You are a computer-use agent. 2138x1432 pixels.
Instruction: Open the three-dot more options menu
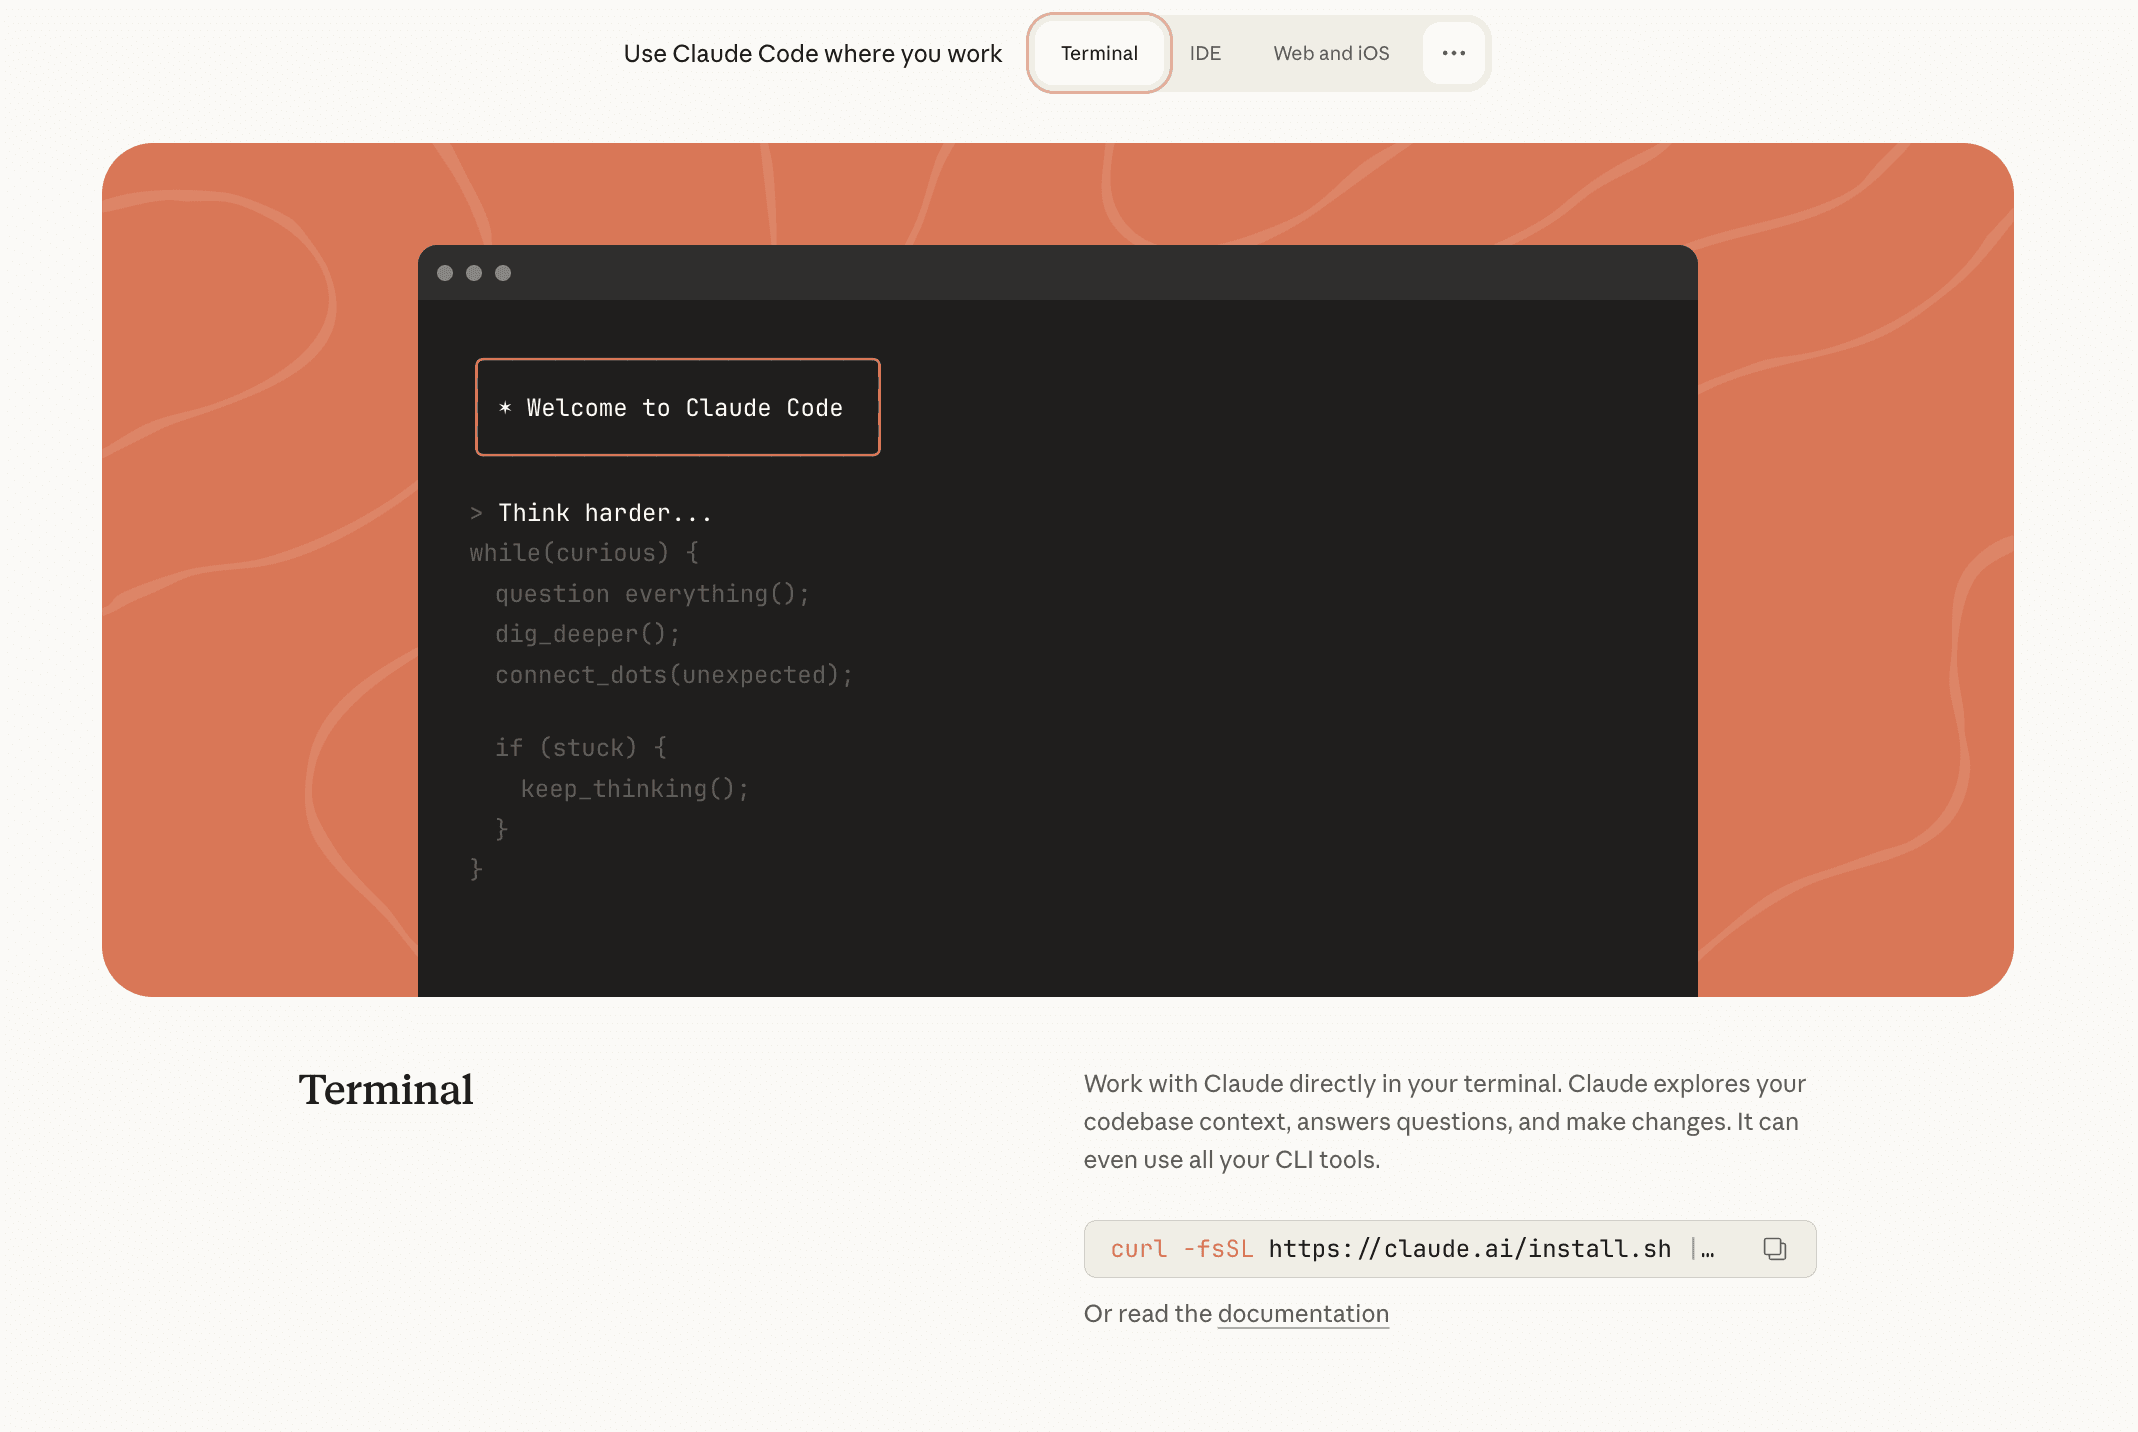[1454, 53]
